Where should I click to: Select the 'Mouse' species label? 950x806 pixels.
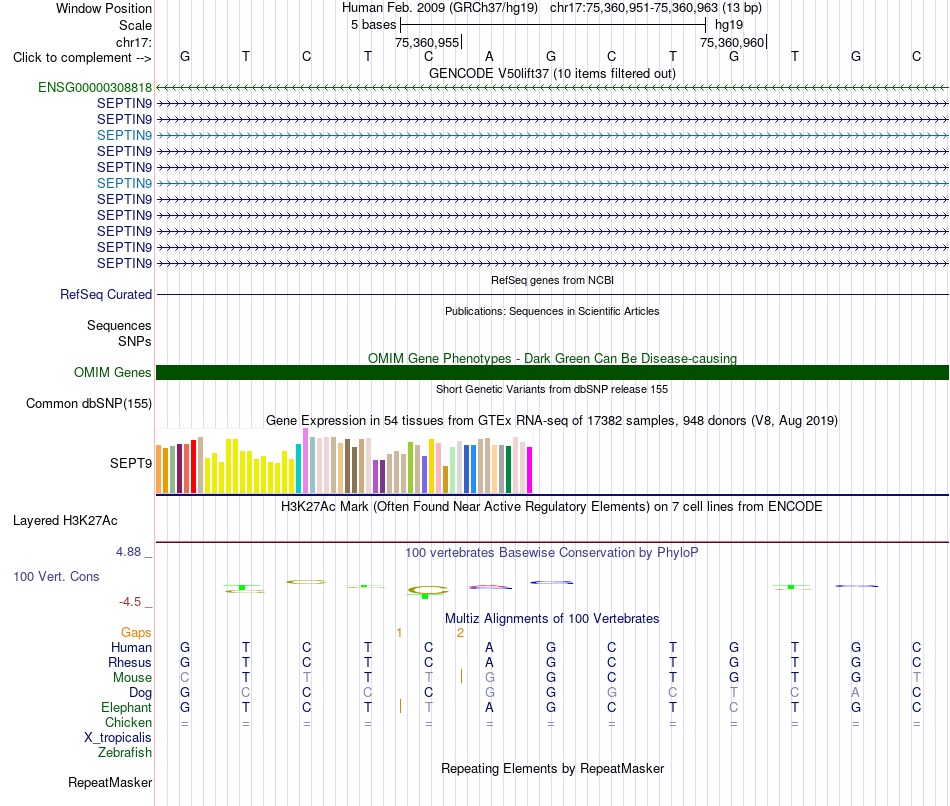[x=132, y=678]
